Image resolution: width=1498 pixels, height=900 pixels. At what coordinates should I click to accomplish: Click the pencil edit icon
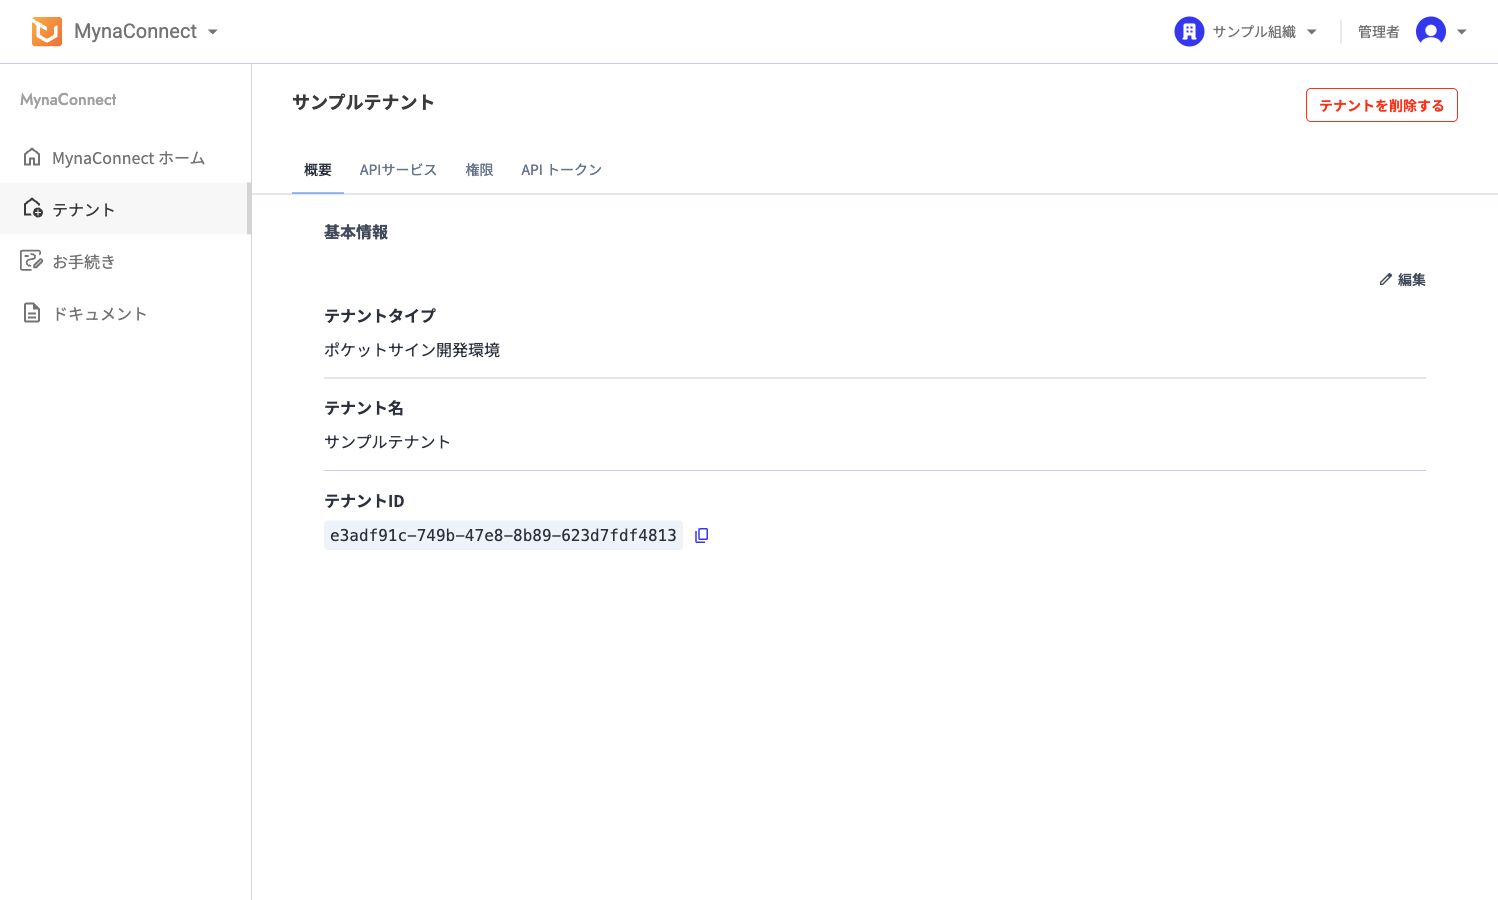(1385, 280)
